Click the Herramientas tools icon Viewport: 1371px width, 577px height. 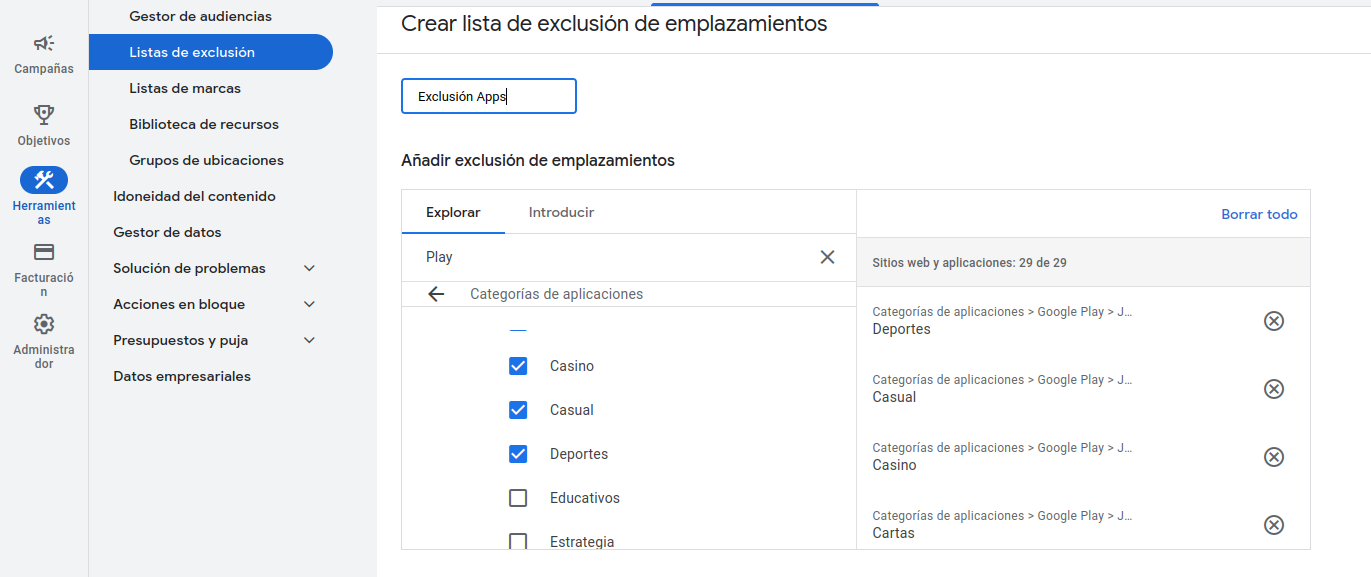coord(43,178)
